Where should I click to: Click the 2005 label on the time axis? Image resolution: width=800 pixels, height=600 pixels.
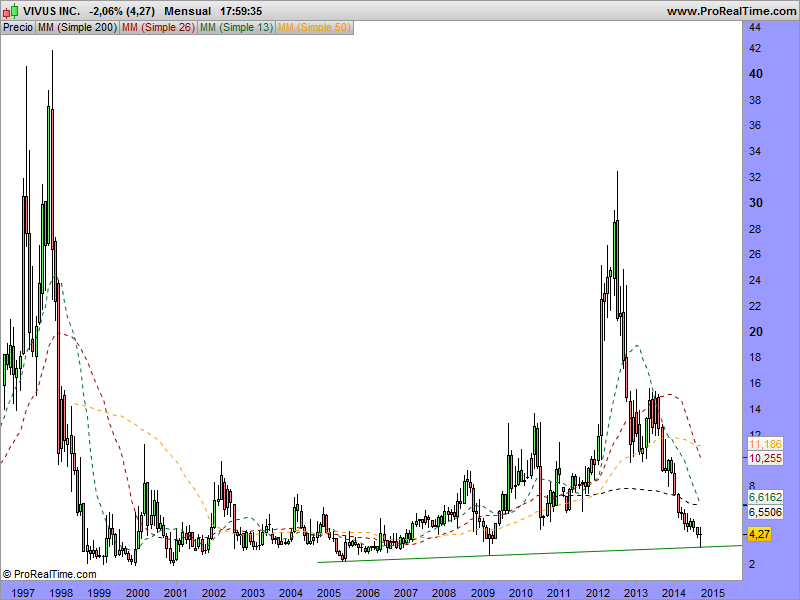tap(329, 593)
